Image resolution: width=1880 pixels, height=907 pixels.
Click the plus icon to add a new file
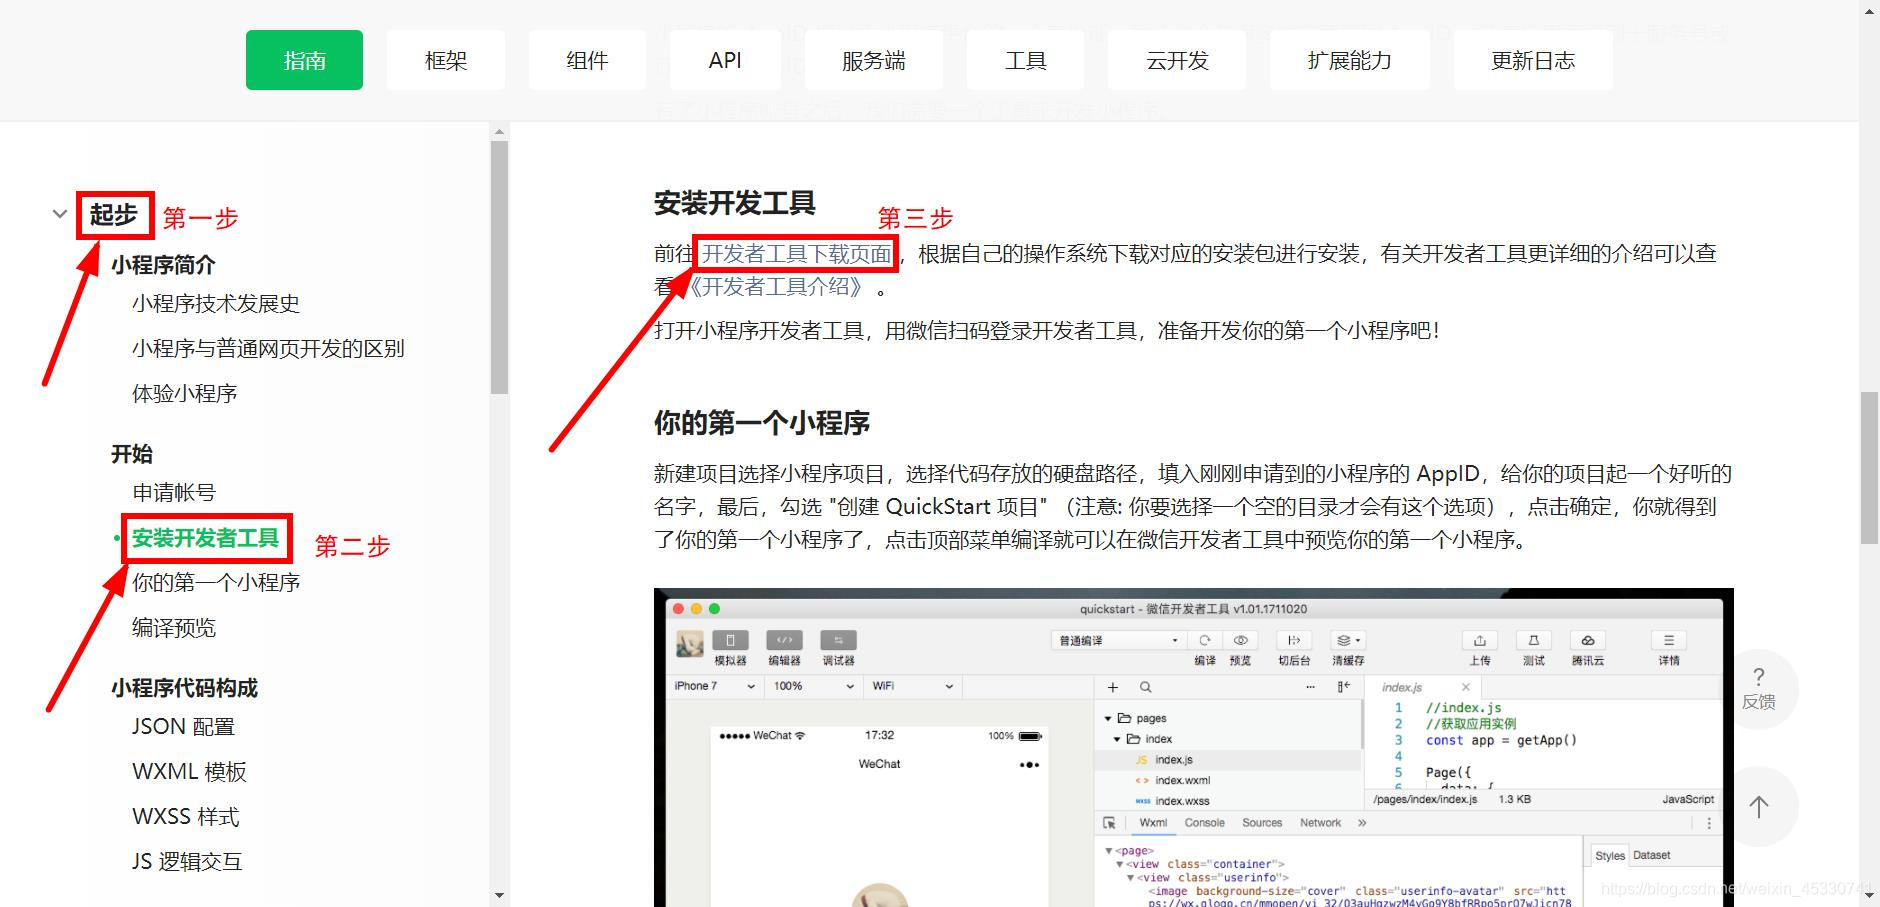pos(1113,687)
